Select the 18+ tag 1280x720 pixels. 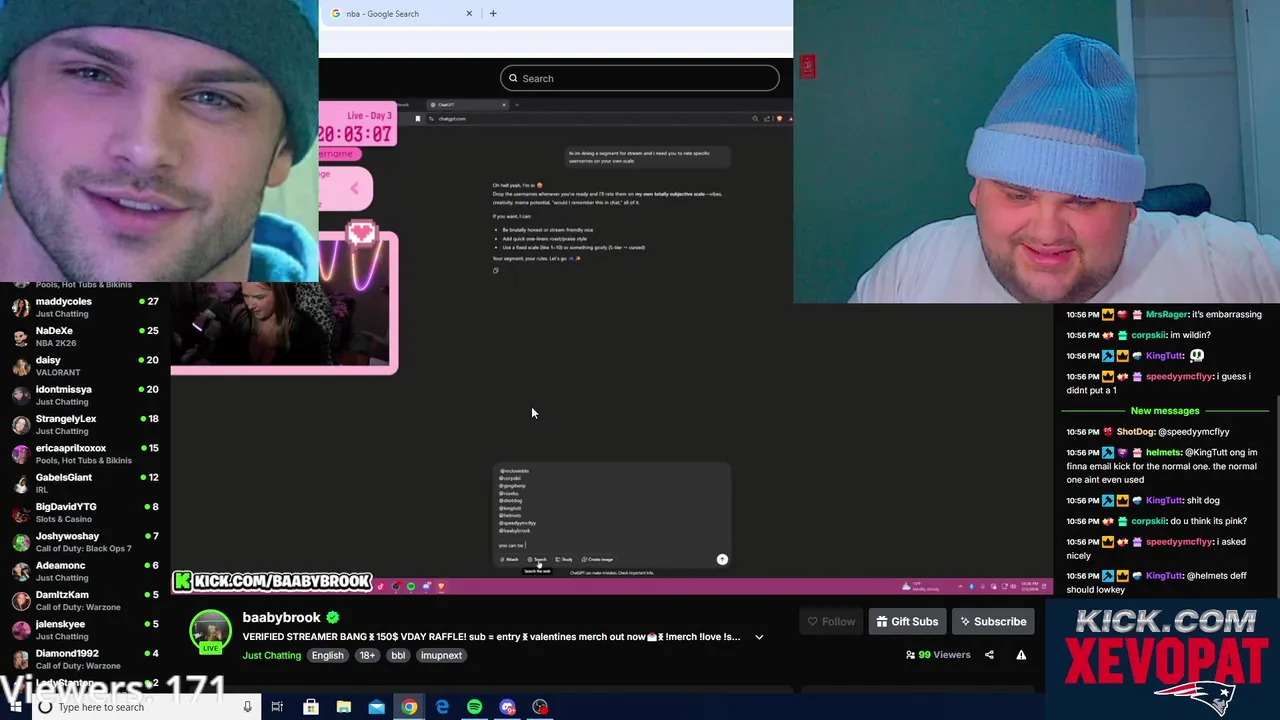coord(367,656)
